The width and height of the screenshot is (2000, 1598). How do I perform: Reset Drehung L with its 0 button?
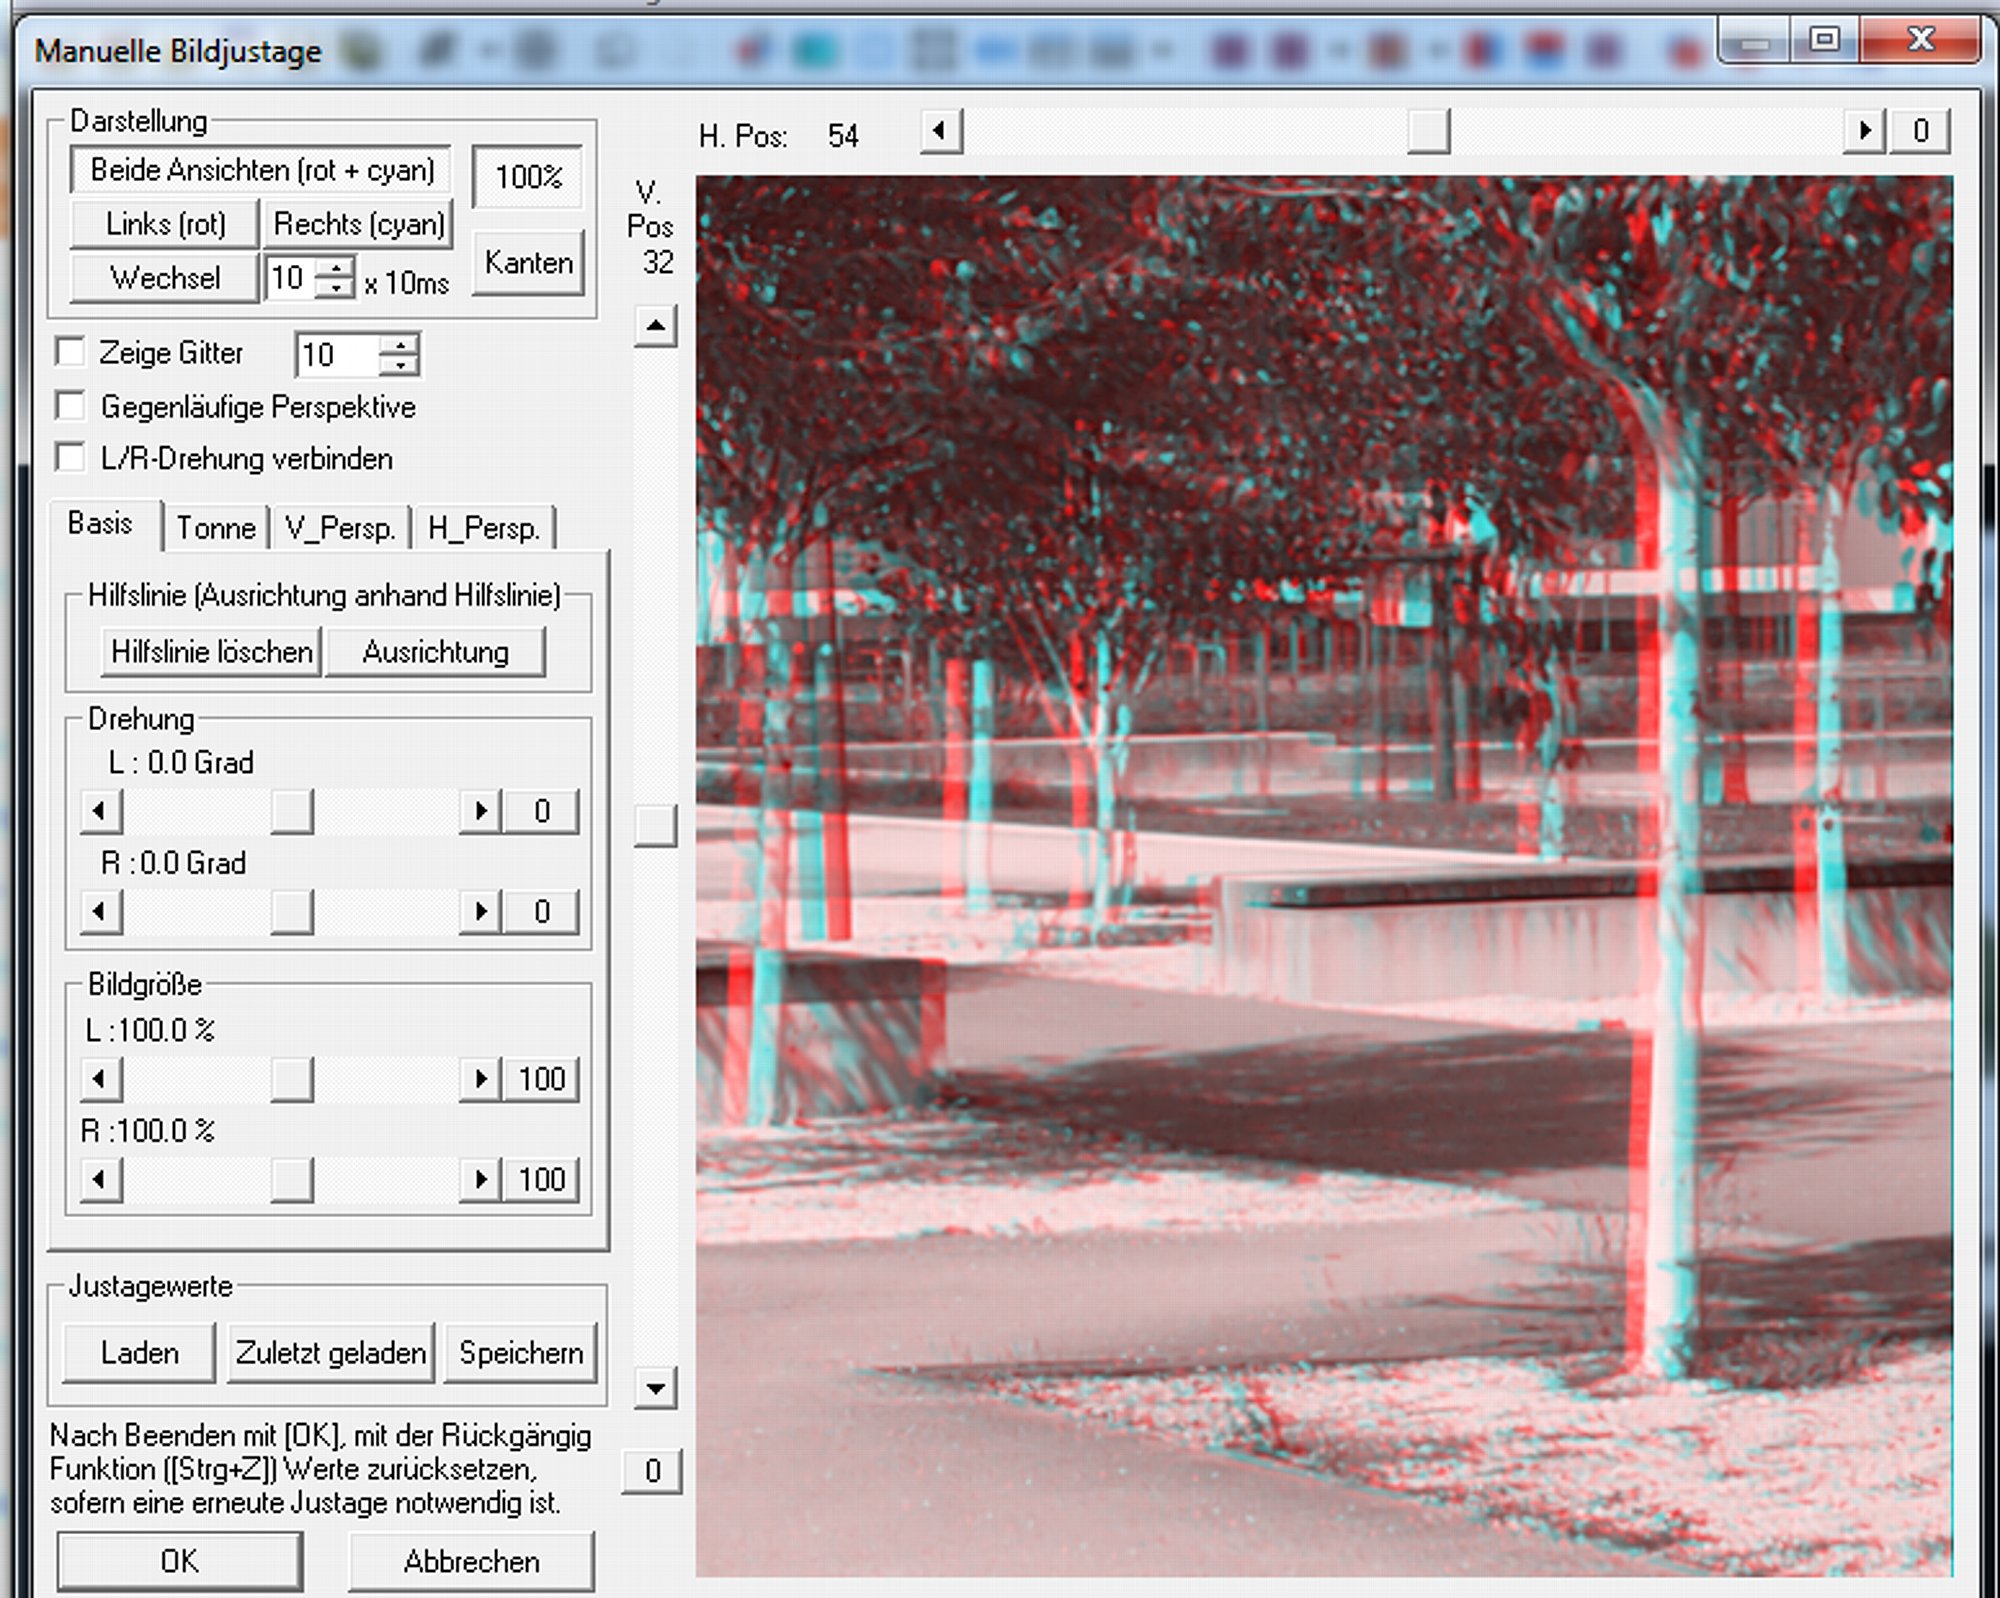tap(541, 811)
